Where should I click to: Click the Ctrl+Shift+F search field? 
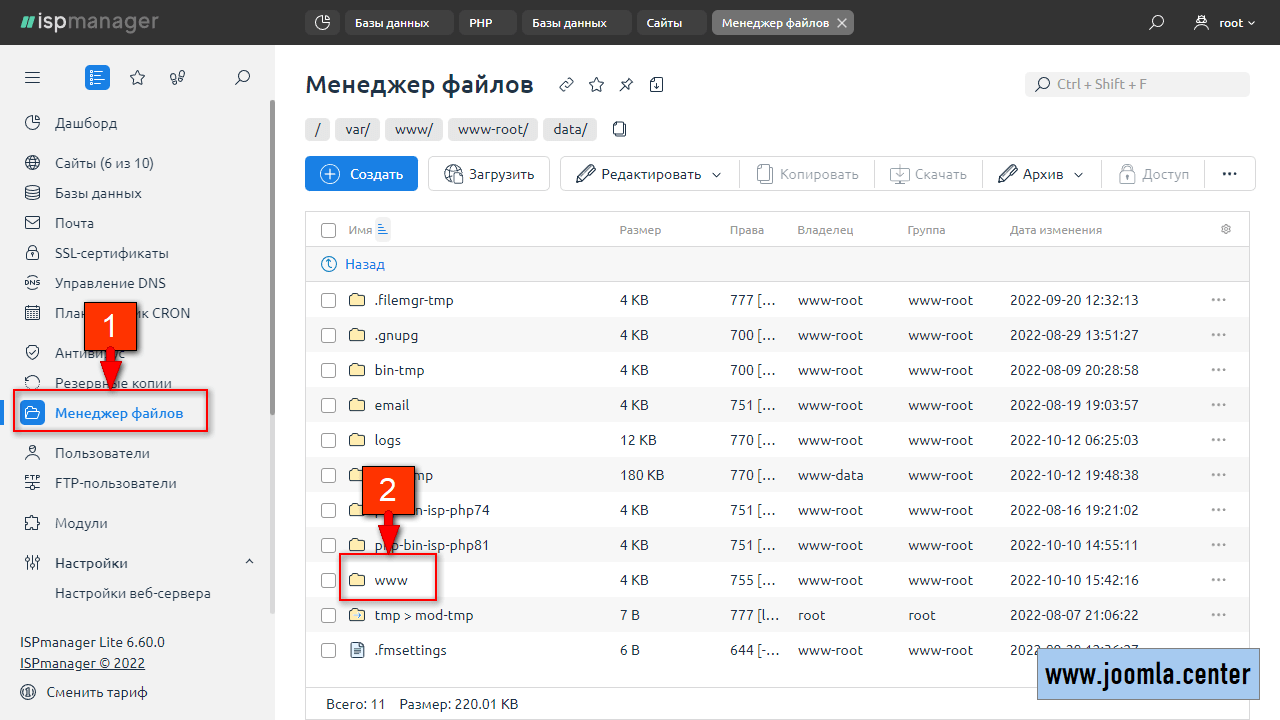pos(1138,84)
